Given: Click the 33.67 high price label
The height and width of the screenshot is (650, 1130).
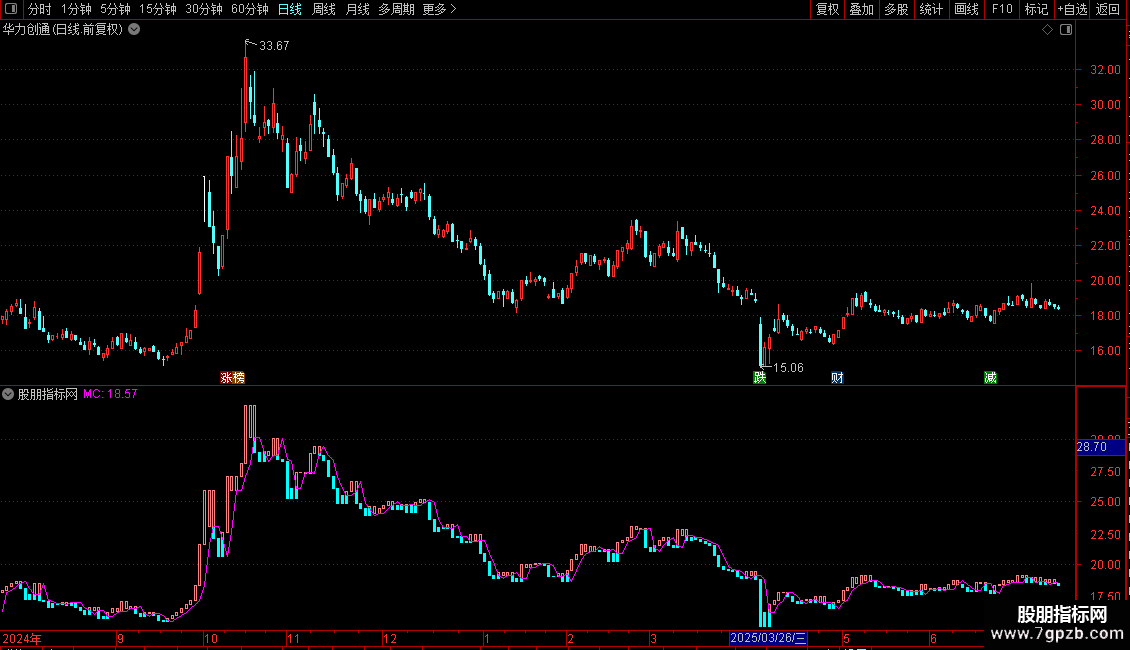Looking at the screenshot, I should point(274,46).
